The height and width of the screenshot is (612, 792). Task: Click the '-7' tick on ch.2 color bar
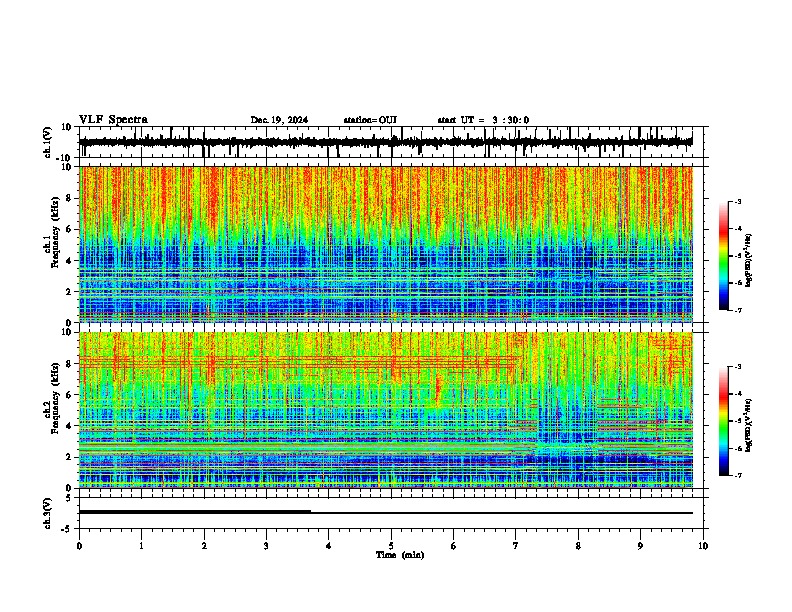738,475
